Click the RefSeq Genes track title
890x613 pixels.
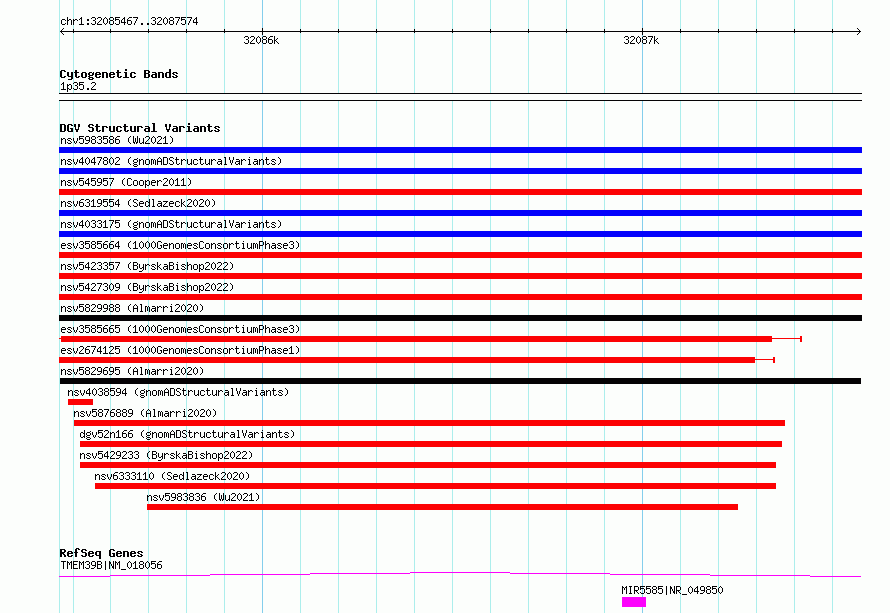pyautogui.click(x=101, y=553)
